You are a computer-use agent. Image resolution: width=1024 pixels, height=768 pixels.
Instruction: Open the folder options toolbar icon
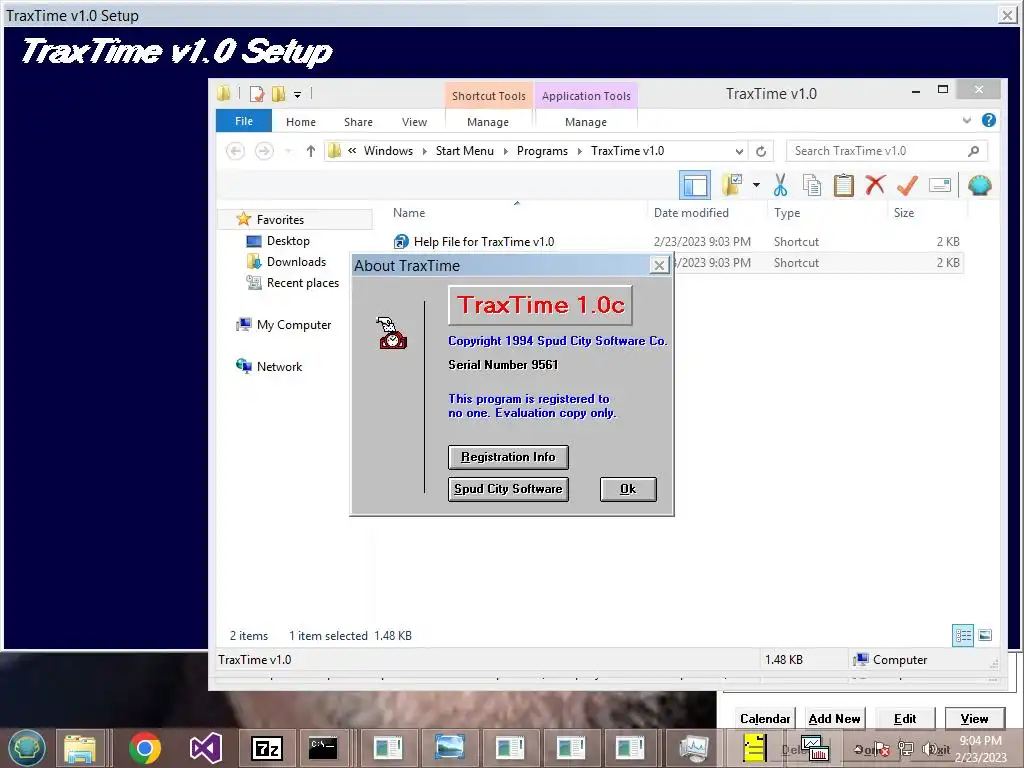click(733, 185)
